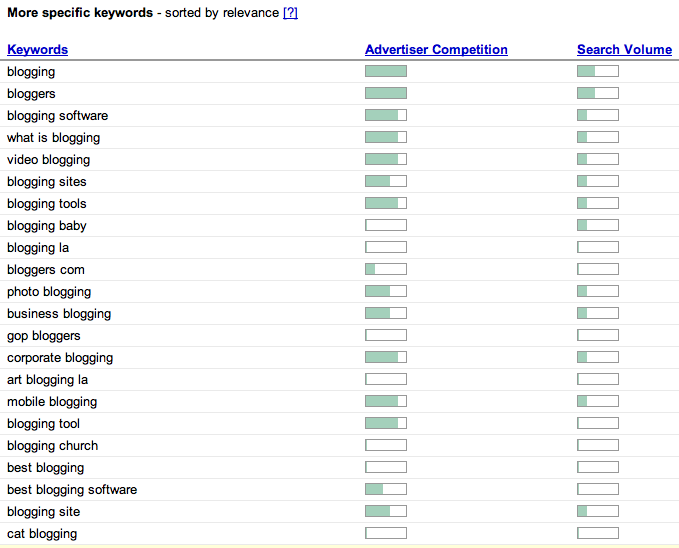Viewport: 679px width, 548px height.
Task: Click keyword 'blogging tool'
Action: click(43, 424)
